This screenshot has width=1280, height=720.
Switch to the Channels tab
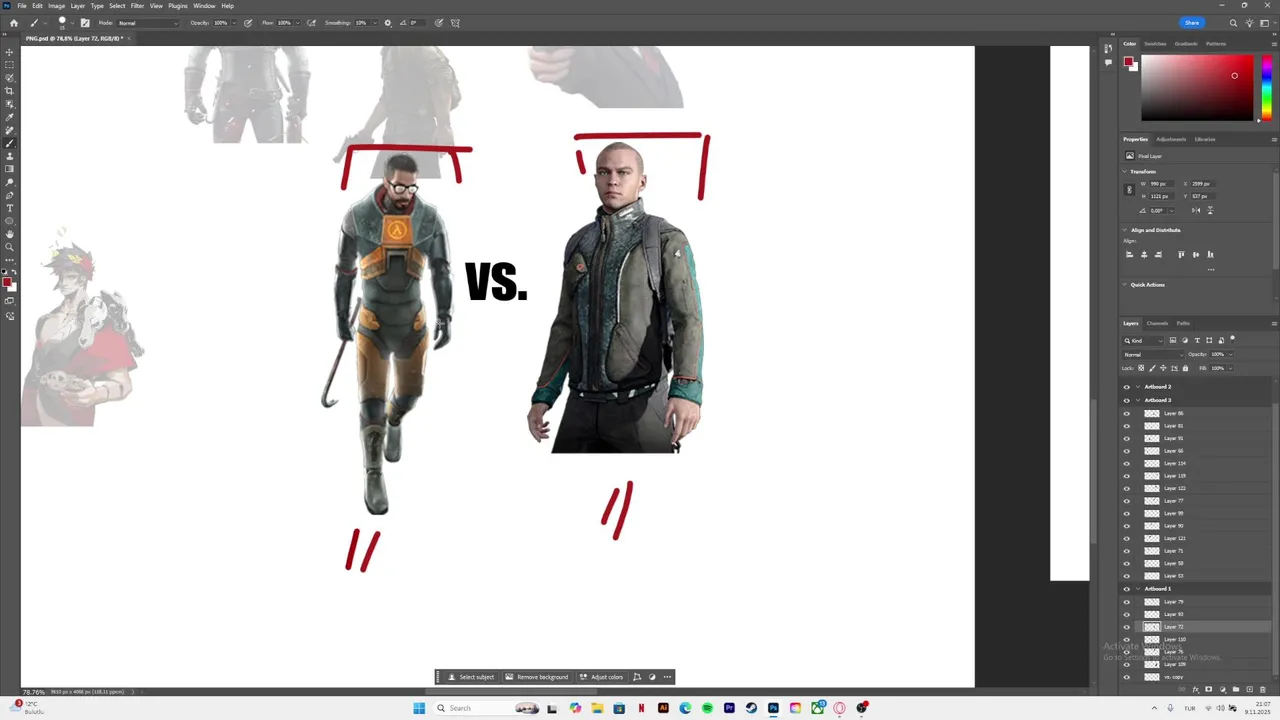1157,323
